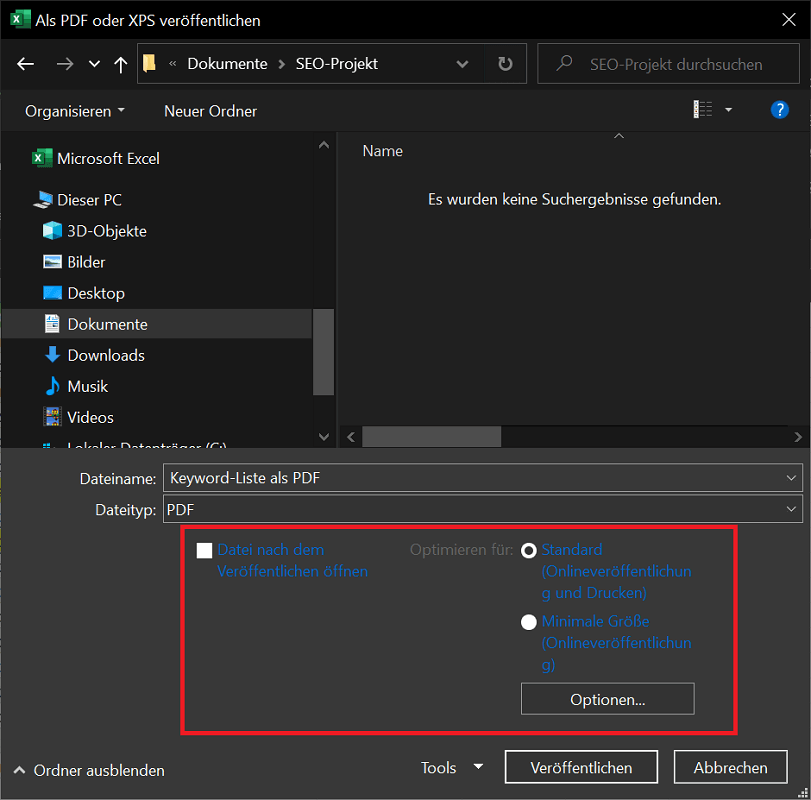Sort by the Name column header
Viewport: 811px width, 800px height.
(382, 151)
